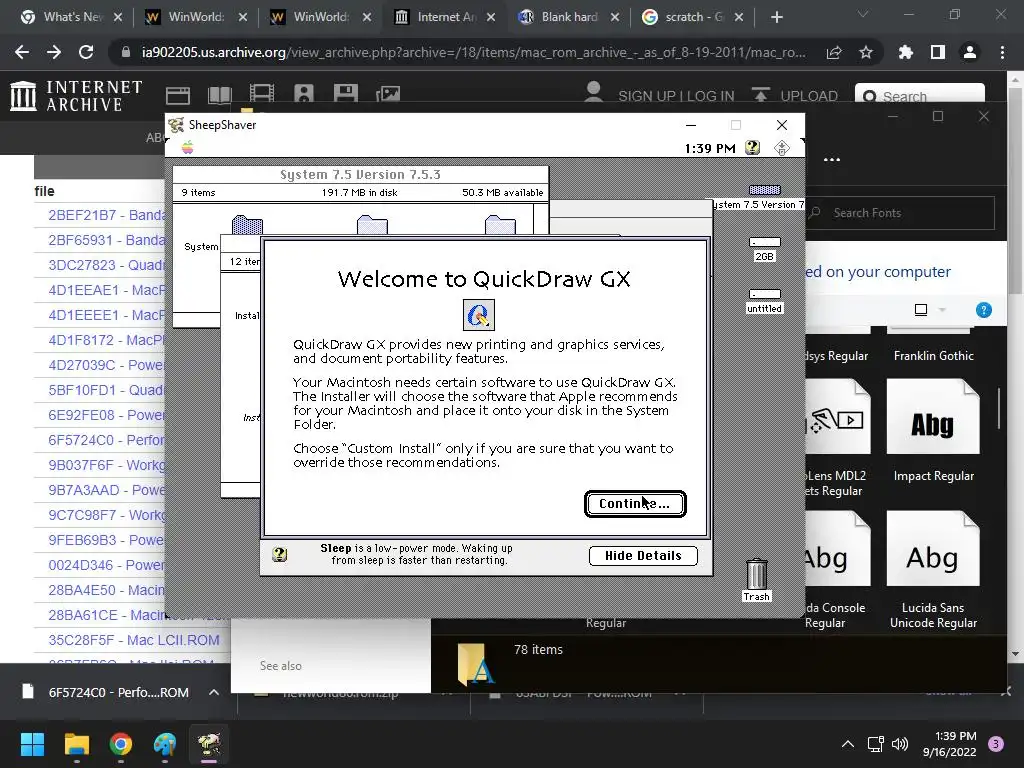Expand the download item chevron for 6F5724C0
This screenshot has width=1024, height=768.
[214, 692]
